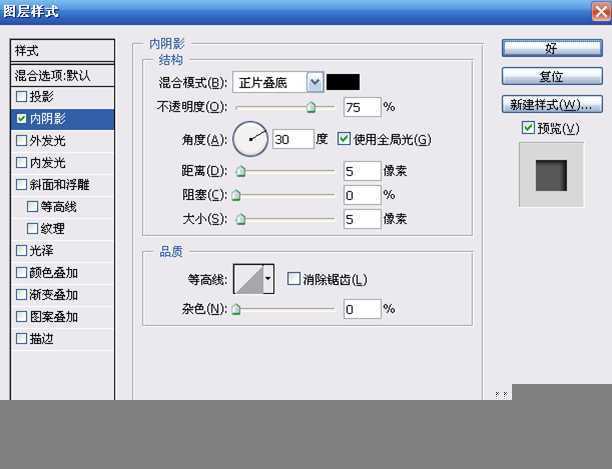The height and width of the screenshot is (469, 612).
Task: Click the 阻塞 choke slider handle
Action: click(236, 195)
